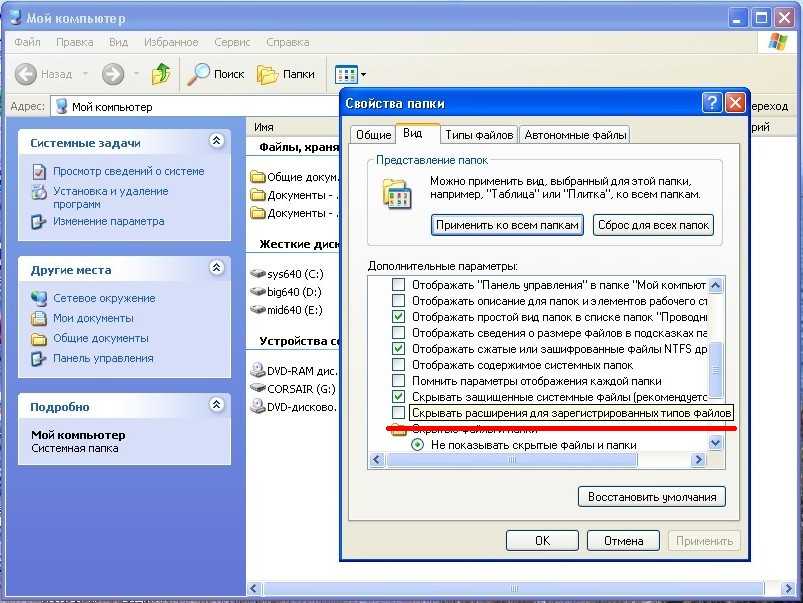Check Помнить параметры отображения каждой папки
The image size is (803, 603).
point(398,380)
